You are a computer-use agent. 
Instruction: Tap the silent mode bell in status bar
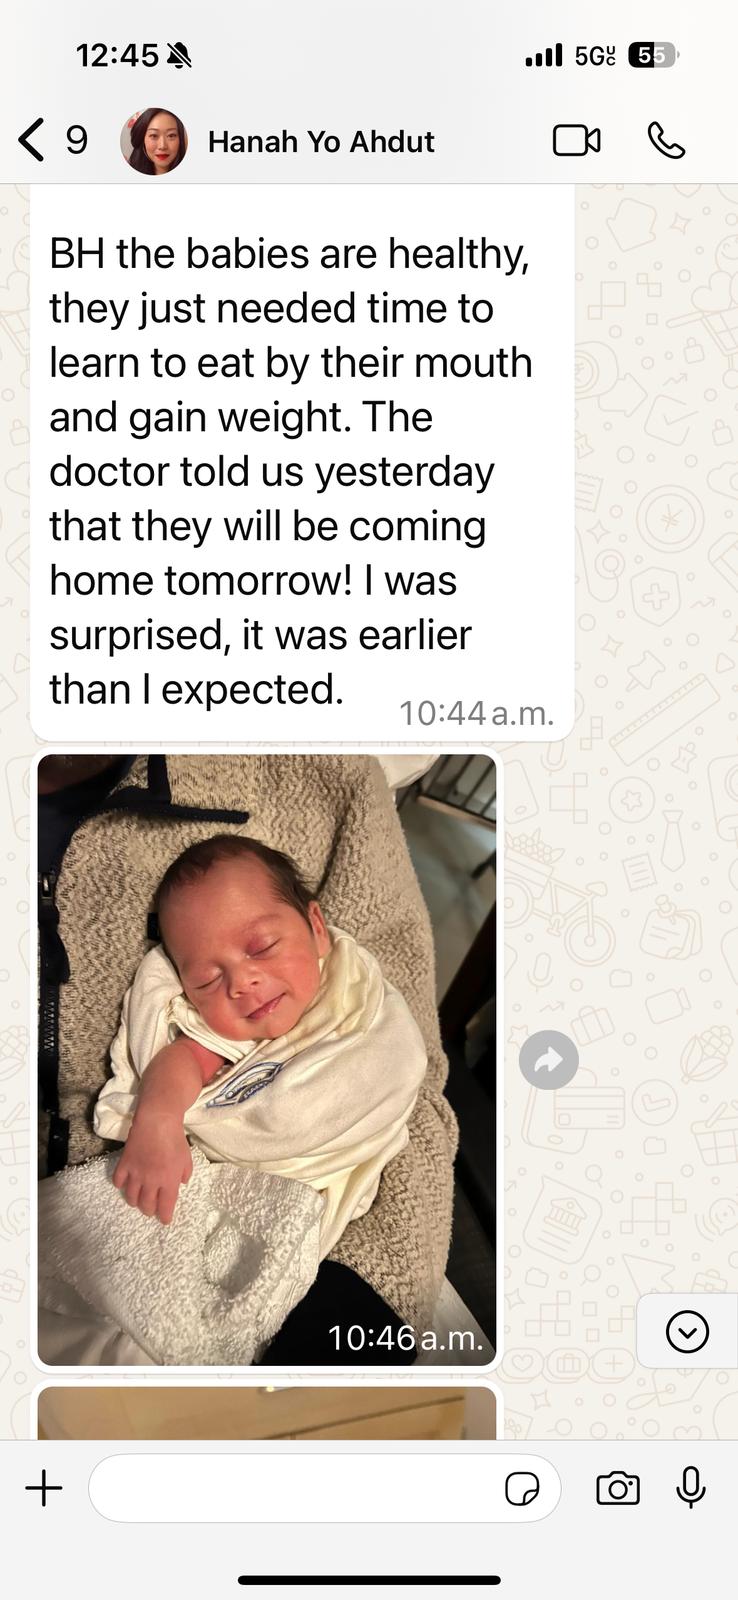coord(179,56)
